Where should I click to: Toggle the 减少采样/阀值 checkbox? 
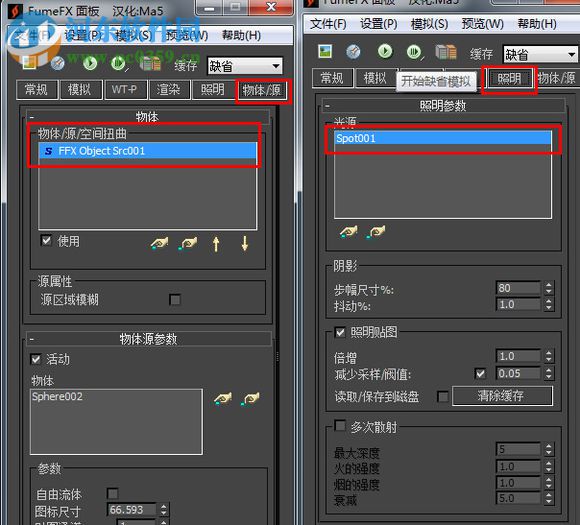pos(480,374)
